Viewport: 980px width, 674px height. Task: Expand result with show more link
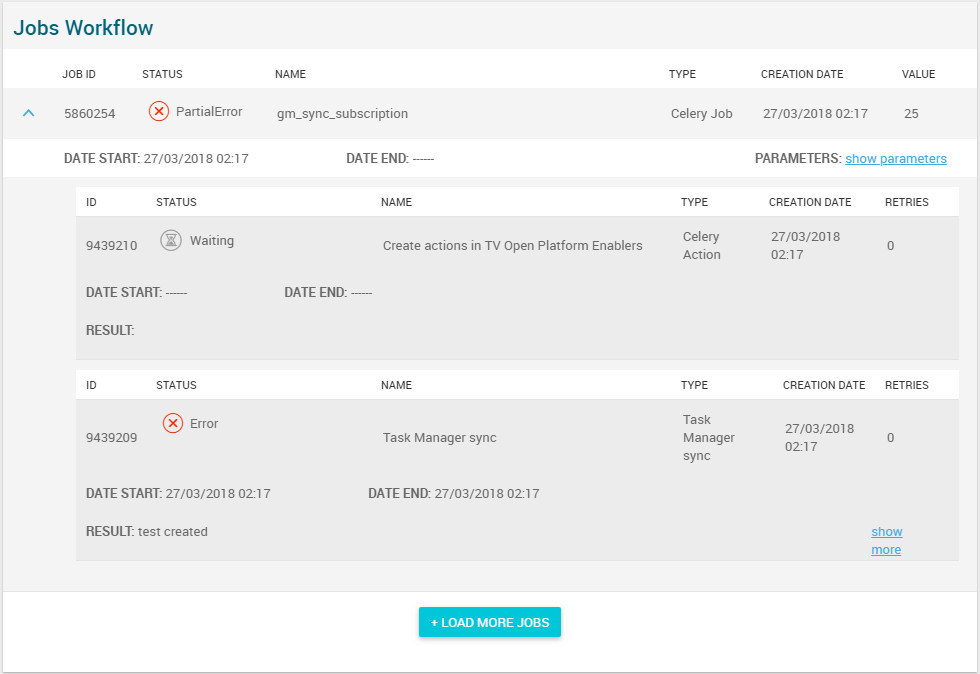(x=886, y=540)
